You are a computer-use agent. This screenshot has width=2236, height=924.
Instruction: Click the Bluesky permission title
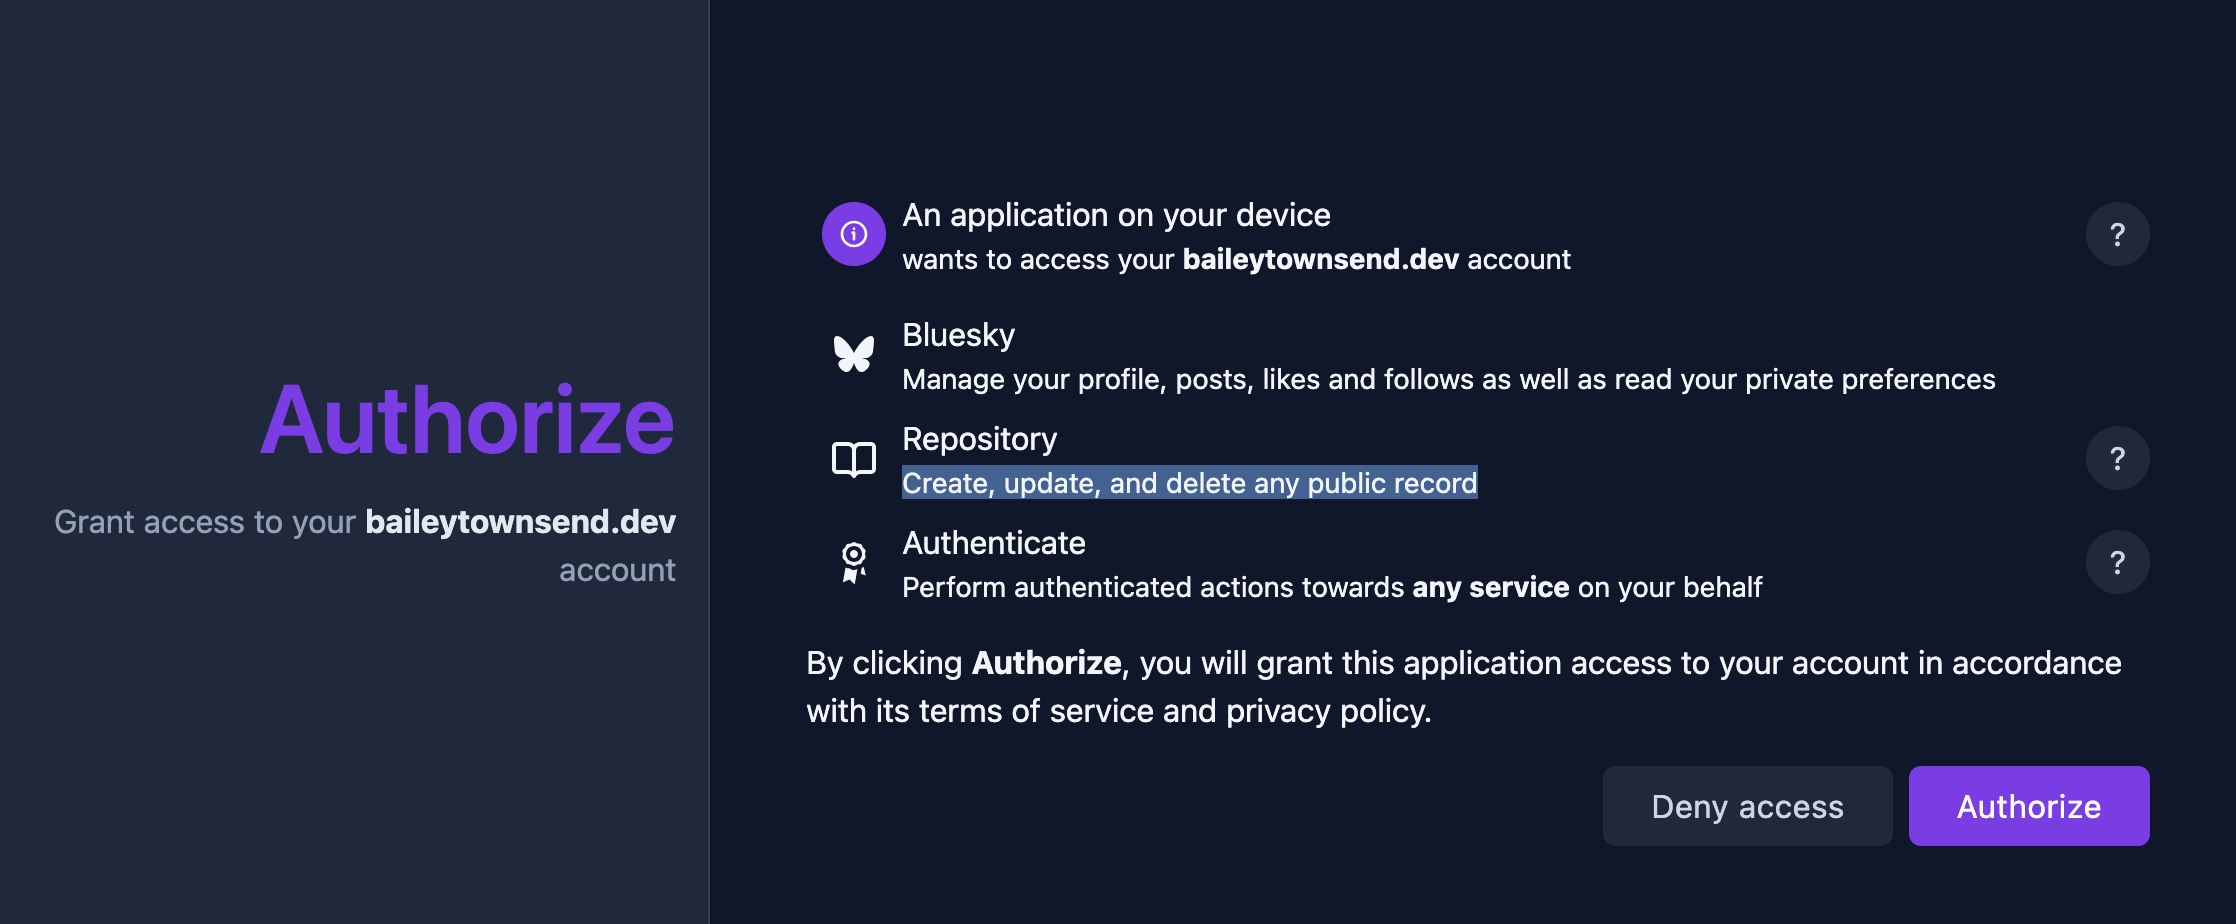tap(958, 335)
